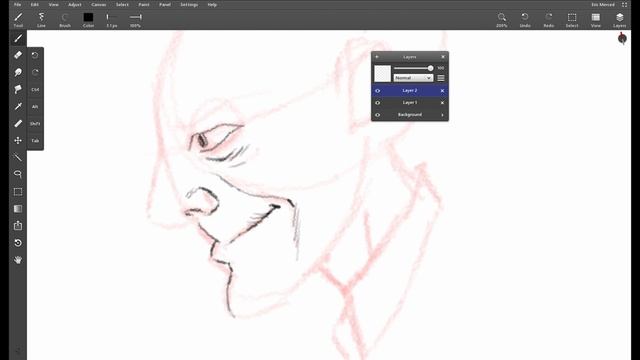Image resolution: width=640 pixels, height=360 pixels.
Task: Select the gradient tool
Action: (18, 209)
